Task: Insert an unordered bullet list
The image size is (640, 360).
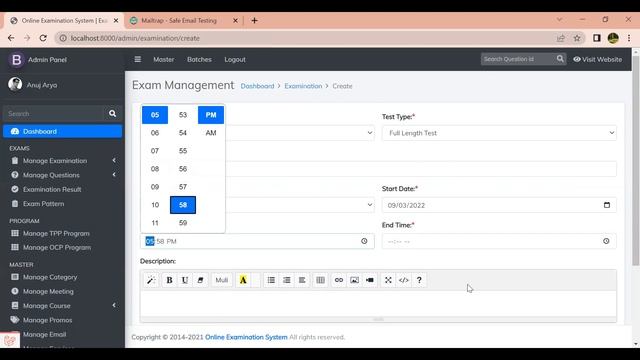Action: pos(271,280)
